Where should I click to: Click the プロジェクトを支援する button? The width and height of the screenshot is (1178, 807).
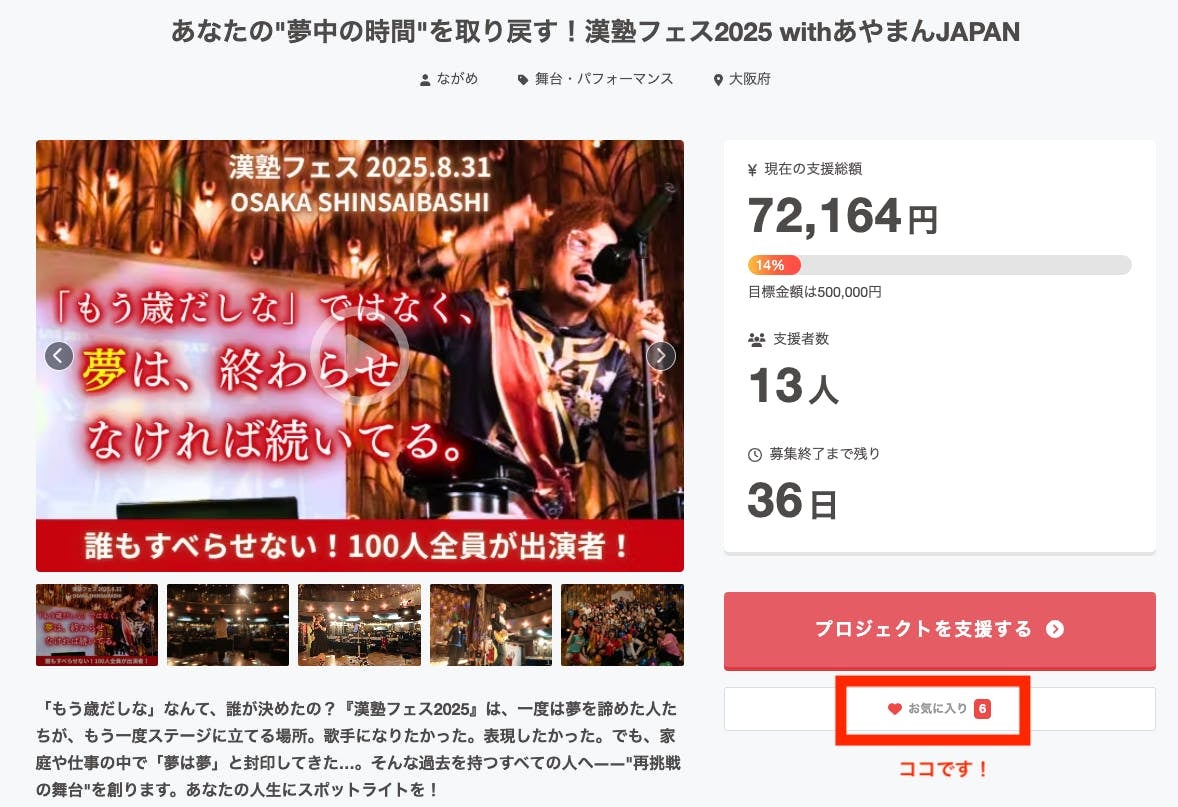point(939,630)
